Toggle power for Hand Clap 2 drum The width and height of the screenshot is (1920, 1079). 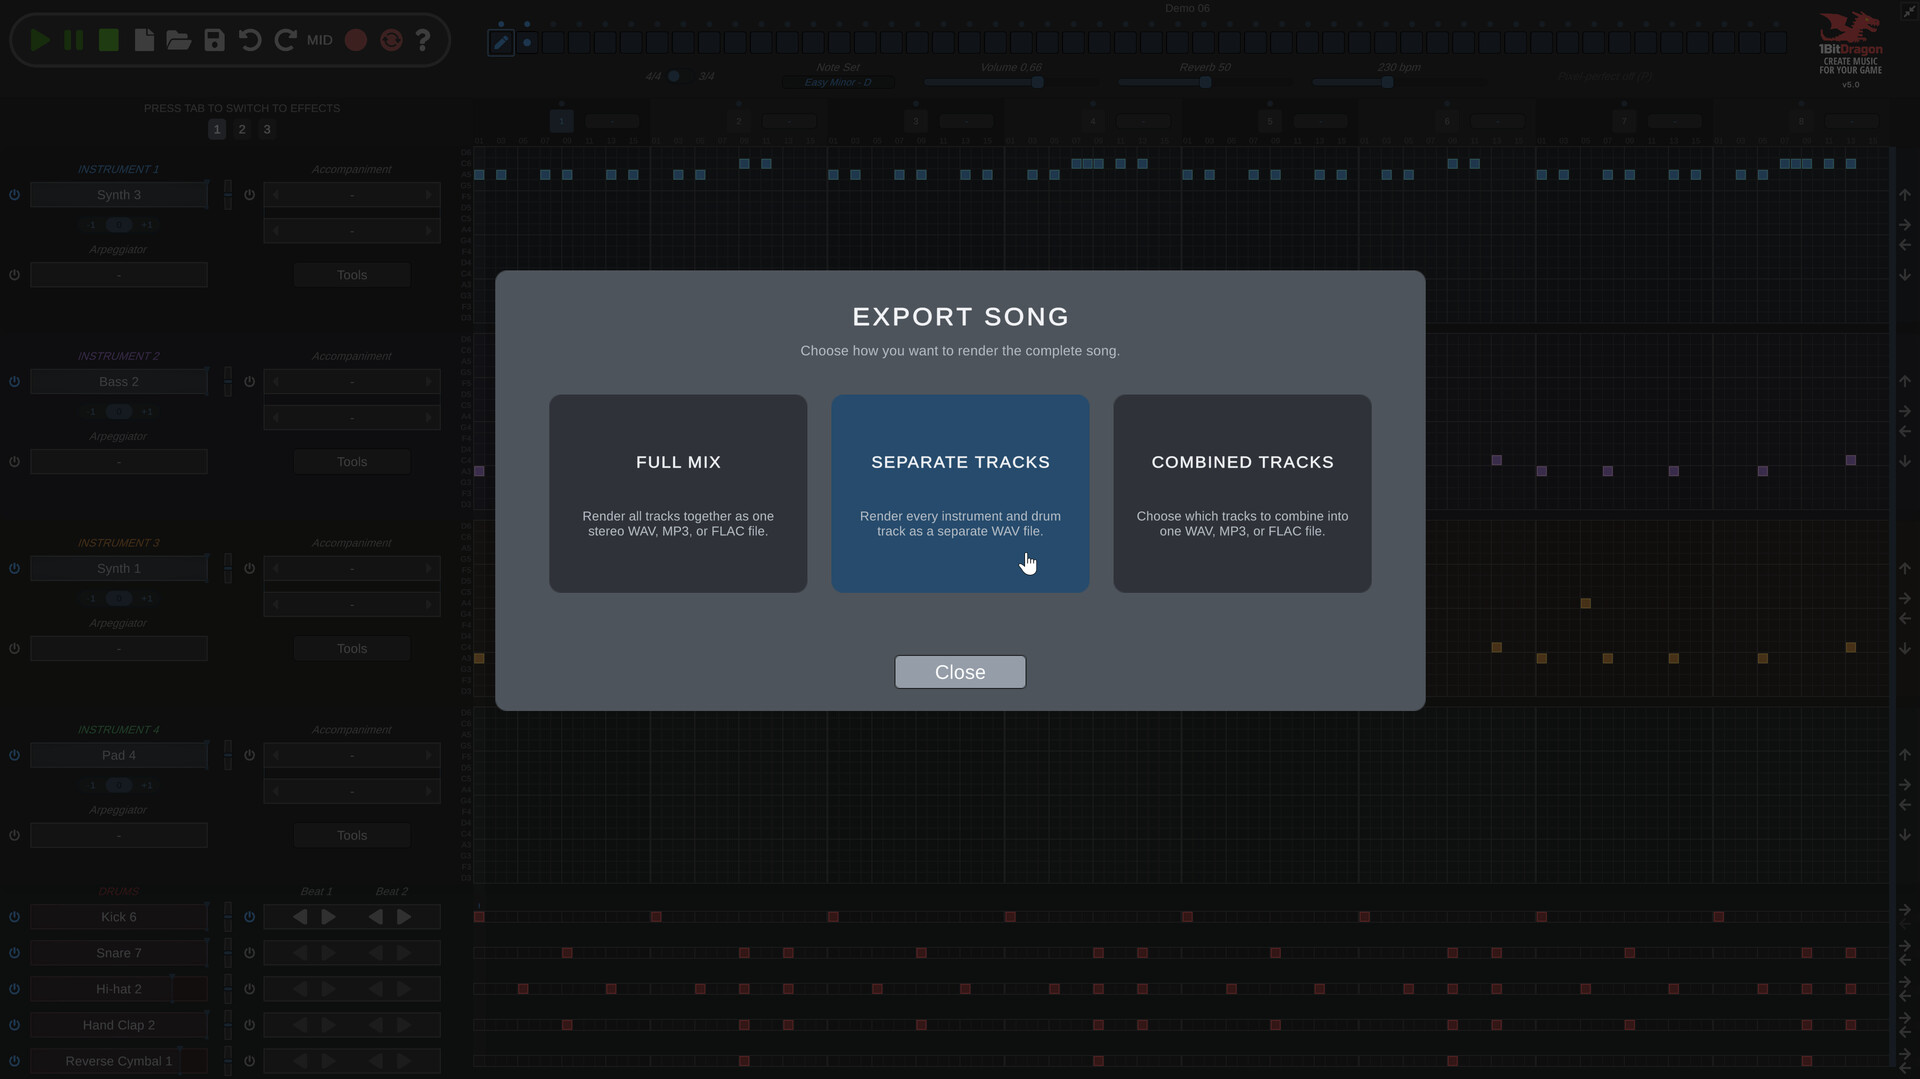click(x=14, y=1025)
